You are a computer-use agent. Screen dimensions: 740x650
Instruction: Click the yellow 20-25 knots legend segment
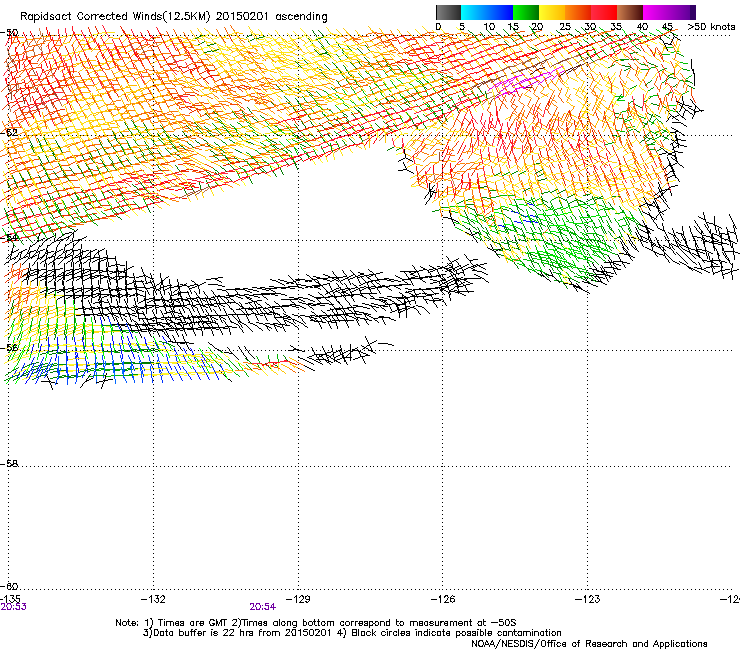click(552, 12)
